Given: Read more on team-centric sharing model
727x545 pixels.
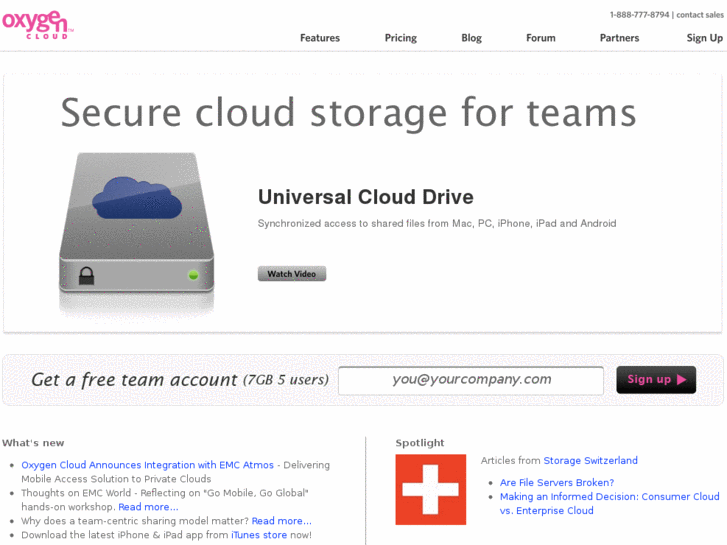Looking at the screenshot, I should pos(281,521).
